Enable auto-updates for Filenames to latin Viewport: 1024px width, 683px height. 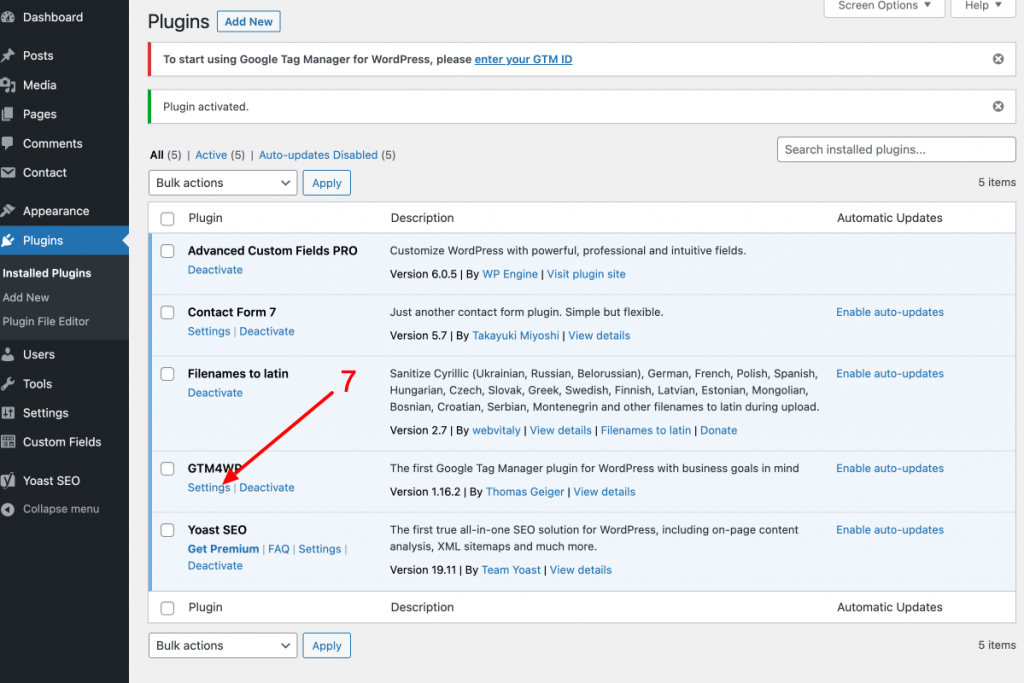890,373
